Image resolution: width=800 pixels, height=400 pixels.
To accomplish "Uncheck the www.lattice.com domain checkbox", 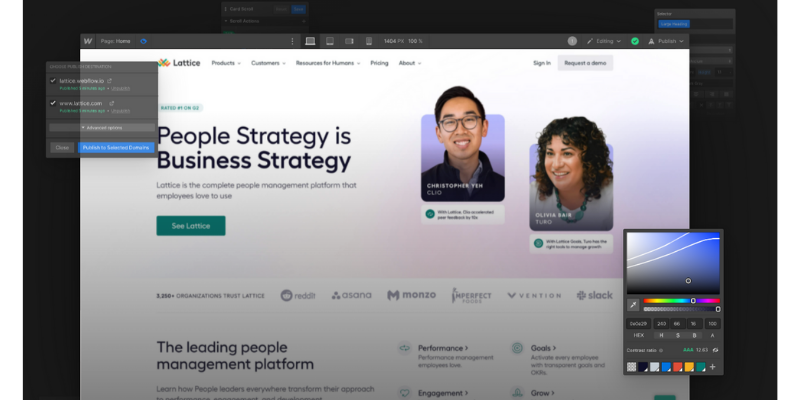I will click(53, 103).
